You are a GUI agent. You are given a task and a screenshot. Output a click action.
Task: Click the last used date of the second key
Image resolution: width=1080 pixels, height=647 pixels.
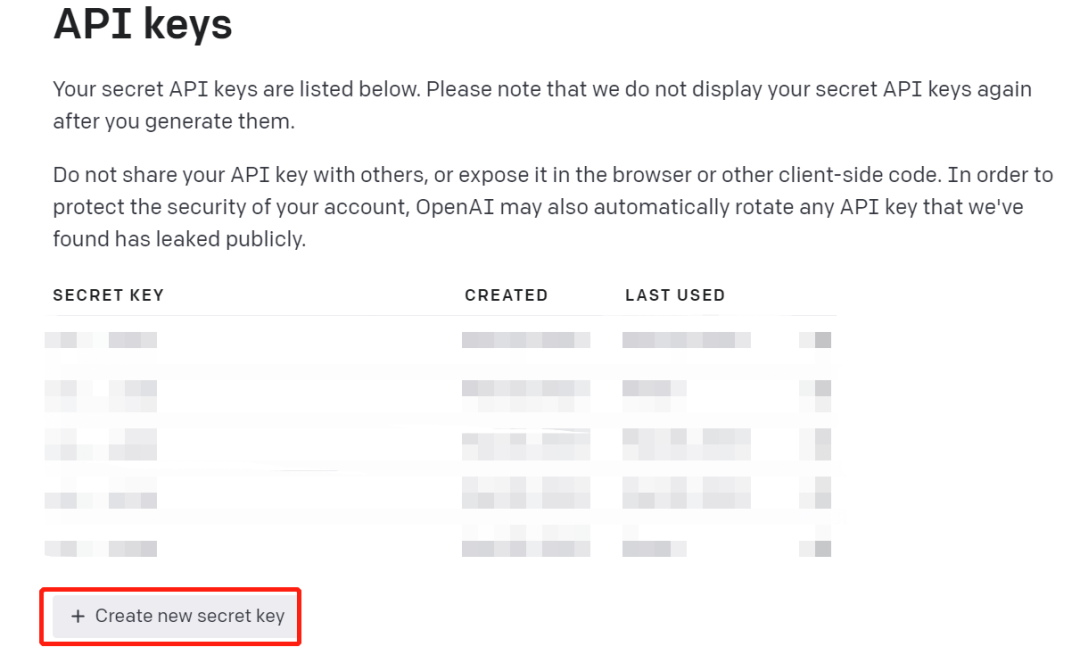click(x=654, y=396)
